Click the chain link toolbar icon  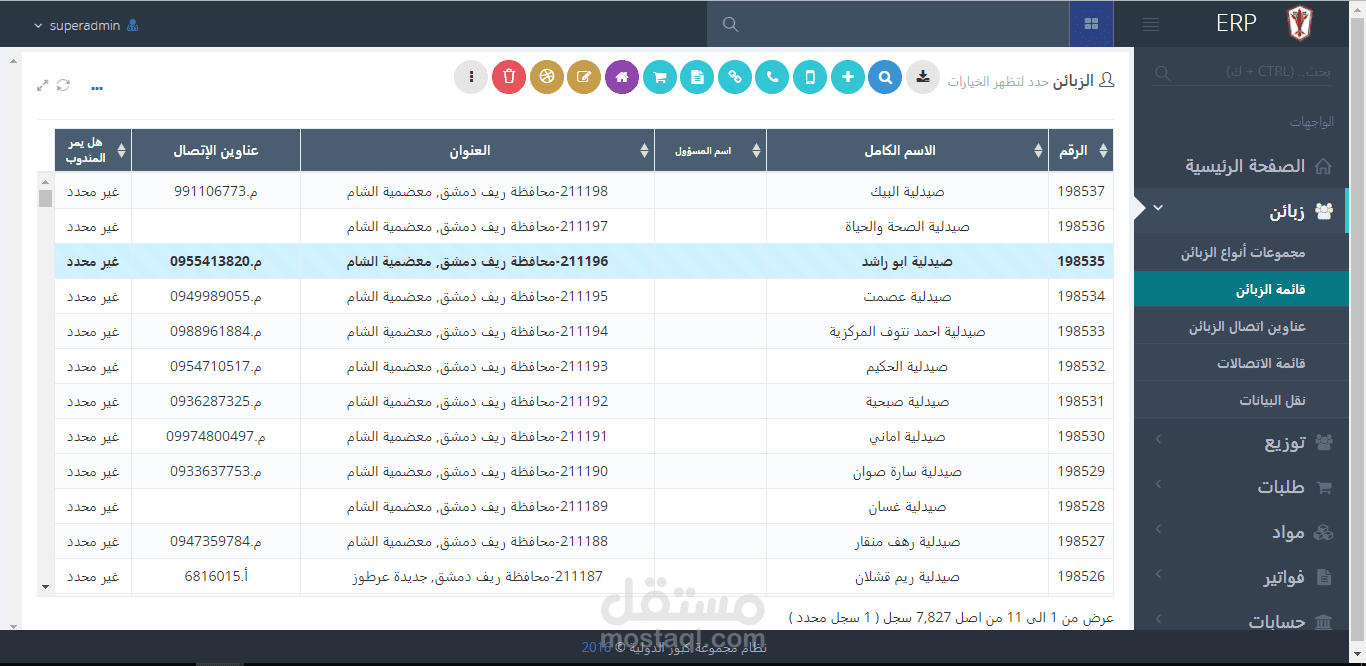(735, 77)
